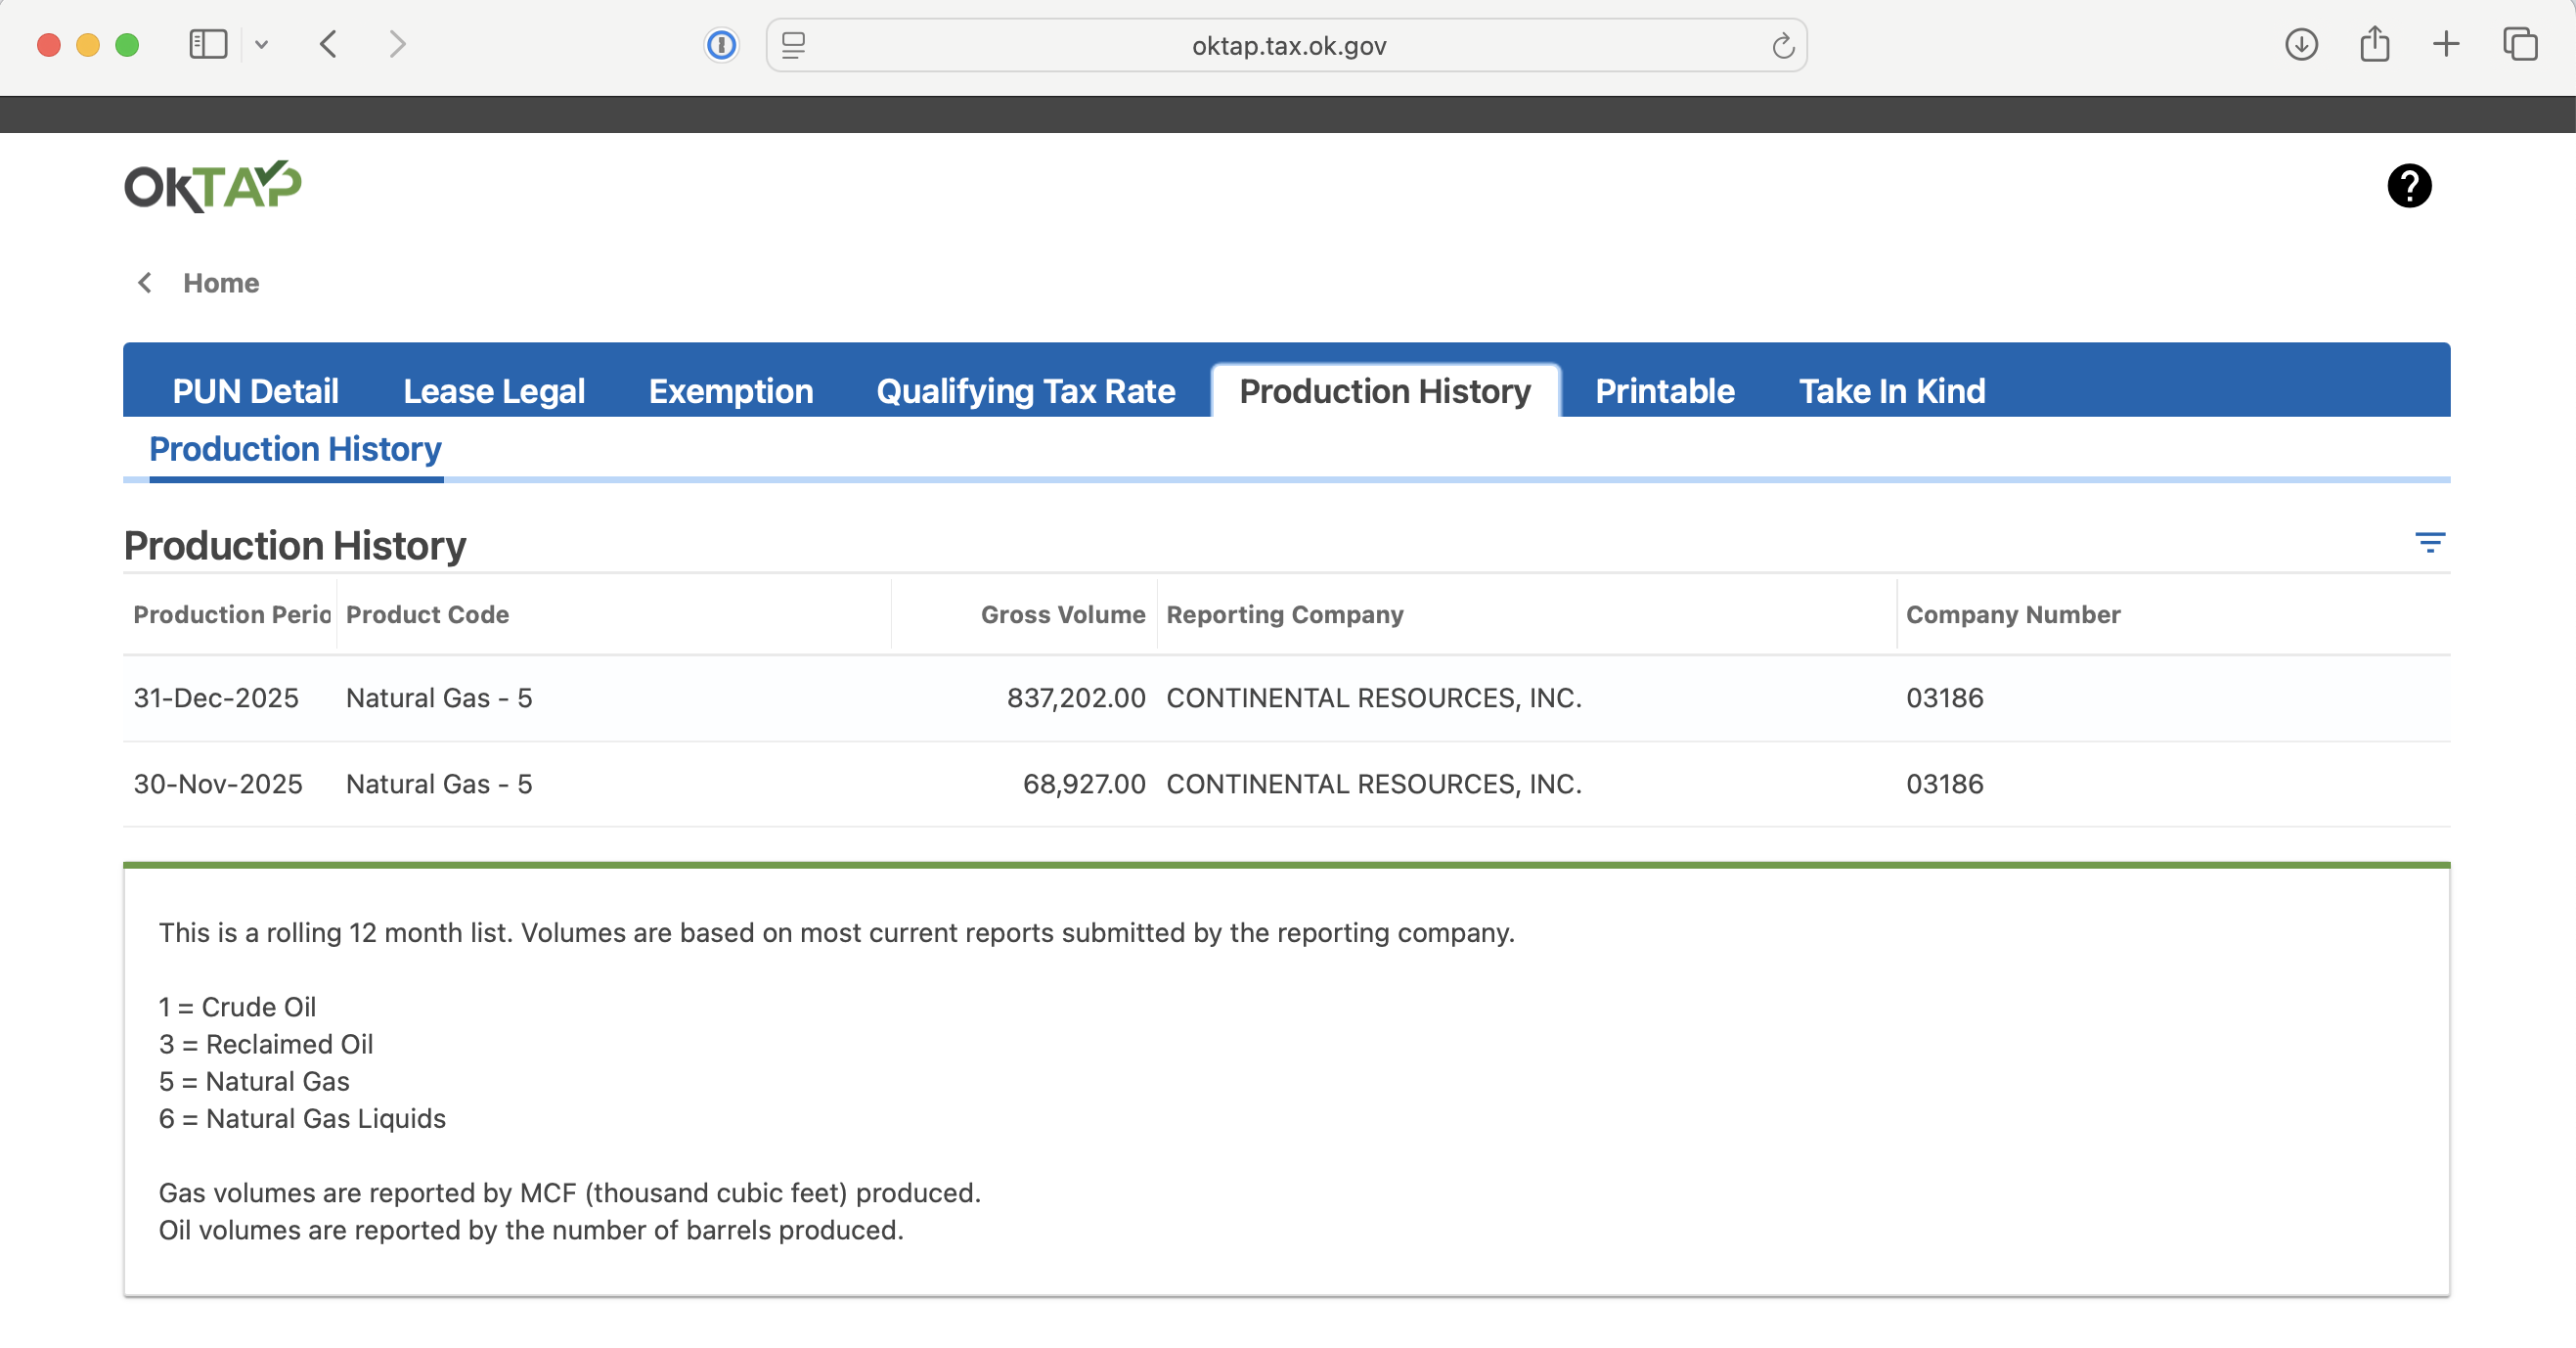The width and height of the screenshot is (2576, 1348).
Task: Open the Lease Legal tab
Action: [x=493, y=391]
